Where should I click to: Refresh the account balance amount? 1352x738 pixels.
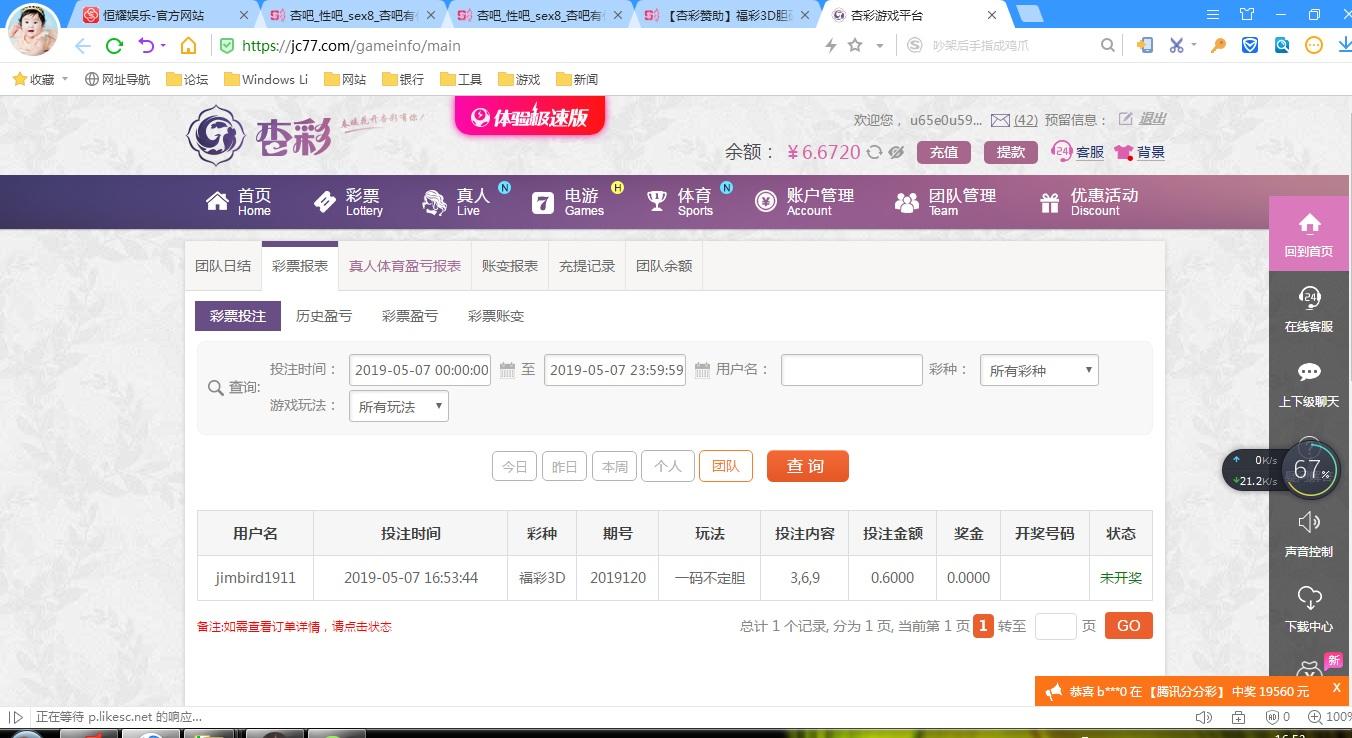click(873, 152)
